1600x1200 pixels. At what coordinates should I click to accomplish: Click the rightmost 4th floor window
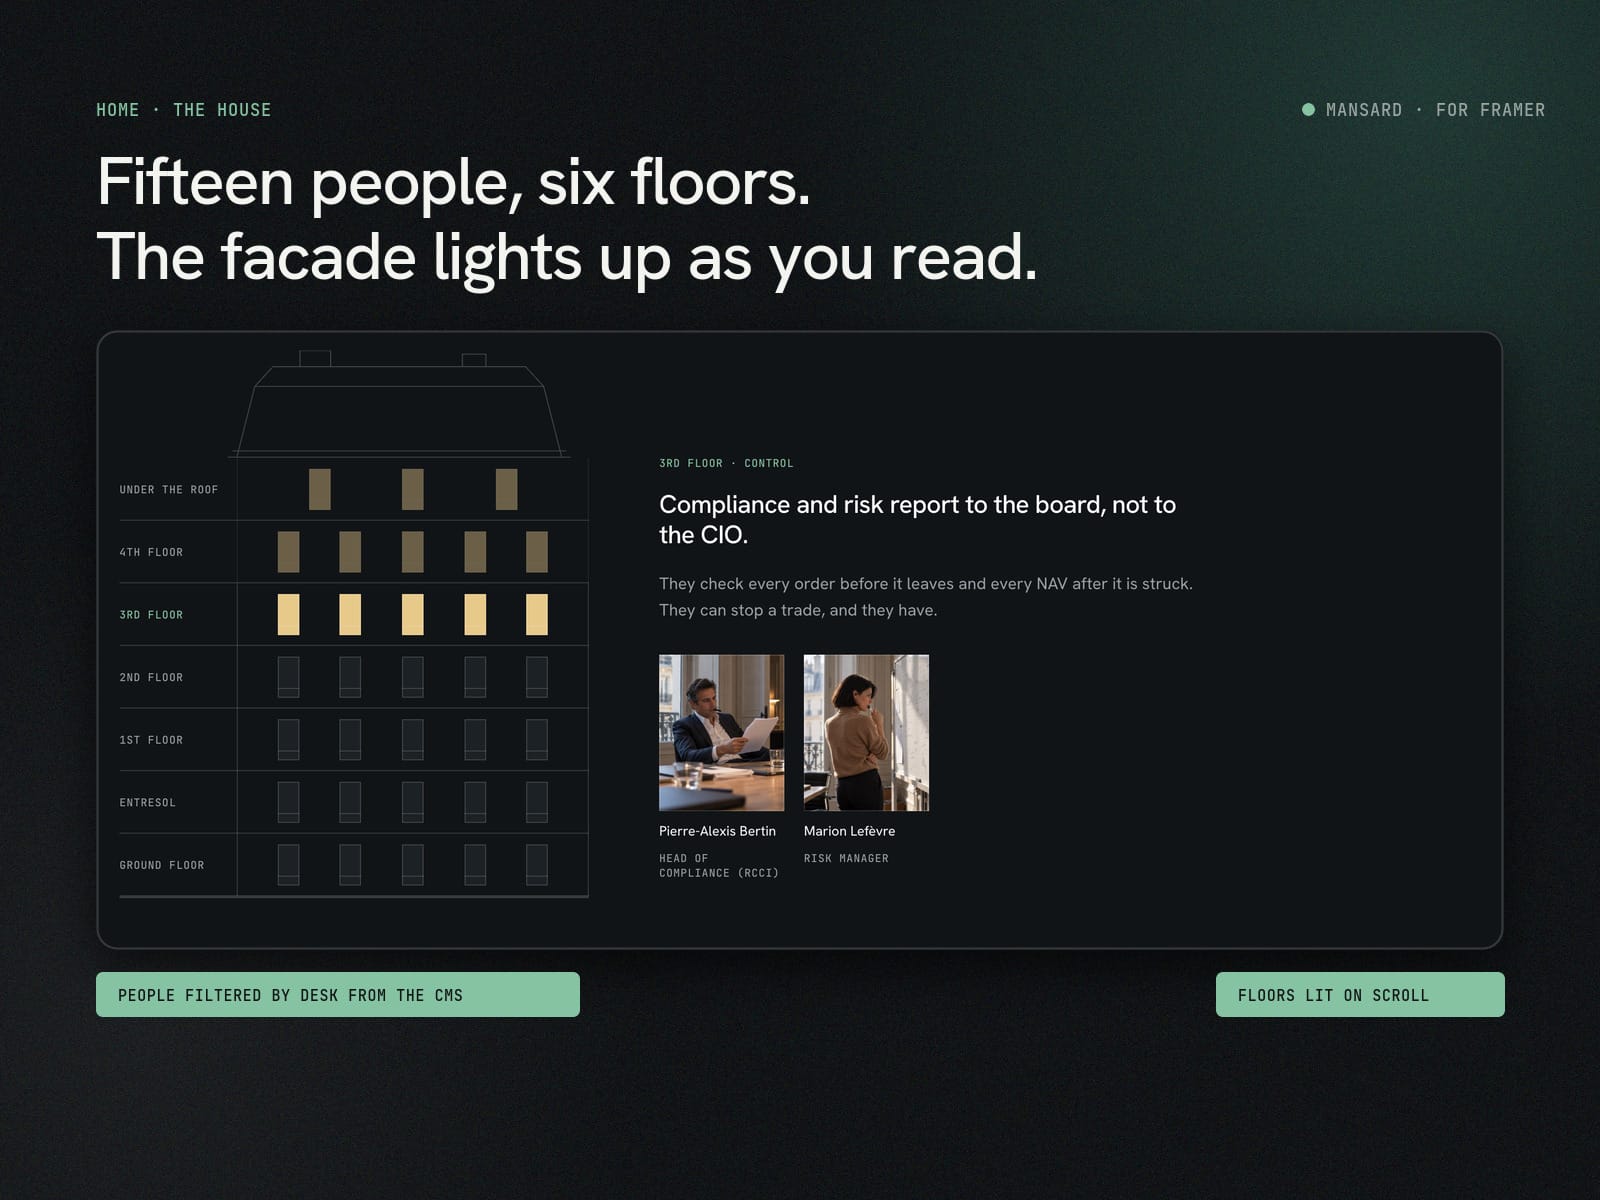coord(536,552)
